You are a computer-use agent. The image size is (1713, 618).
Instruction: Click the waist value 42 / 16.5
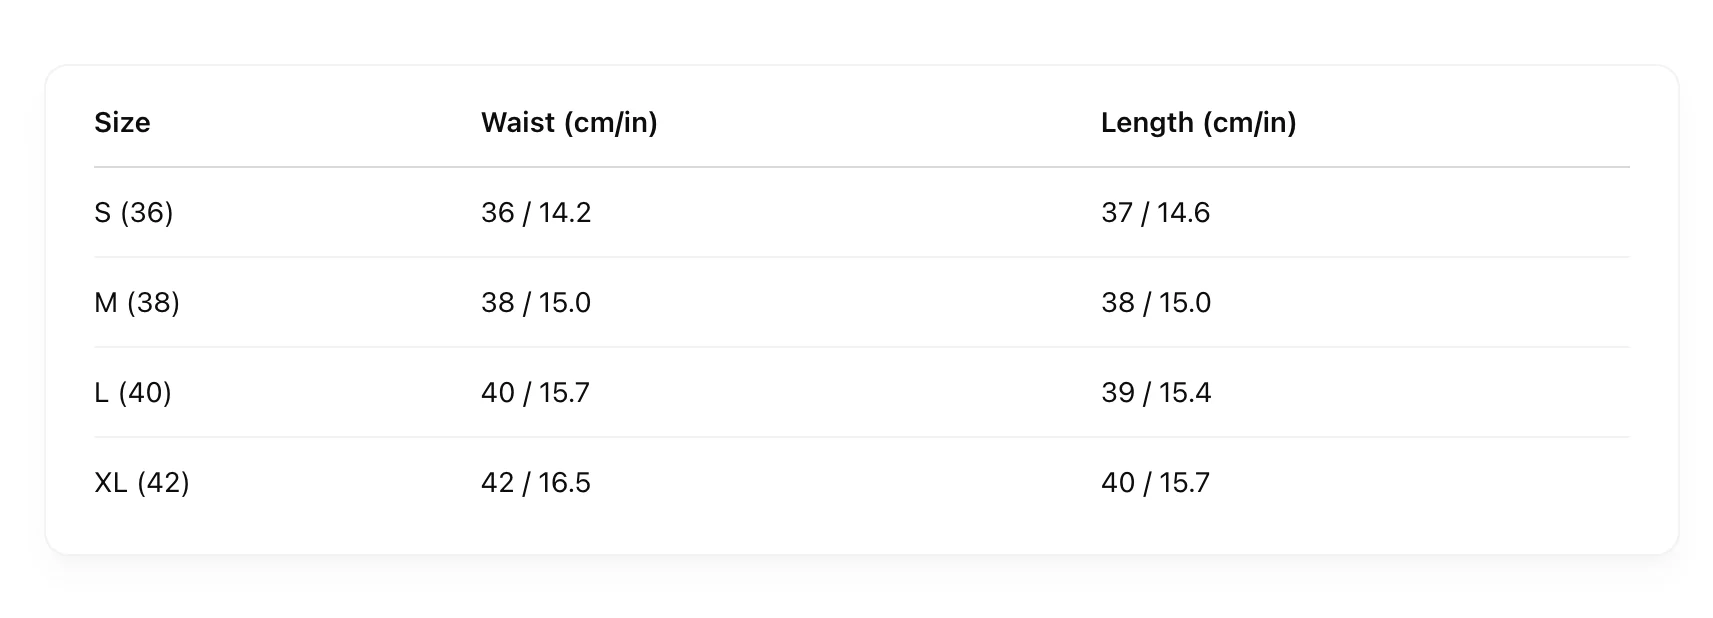coord(536,482)
